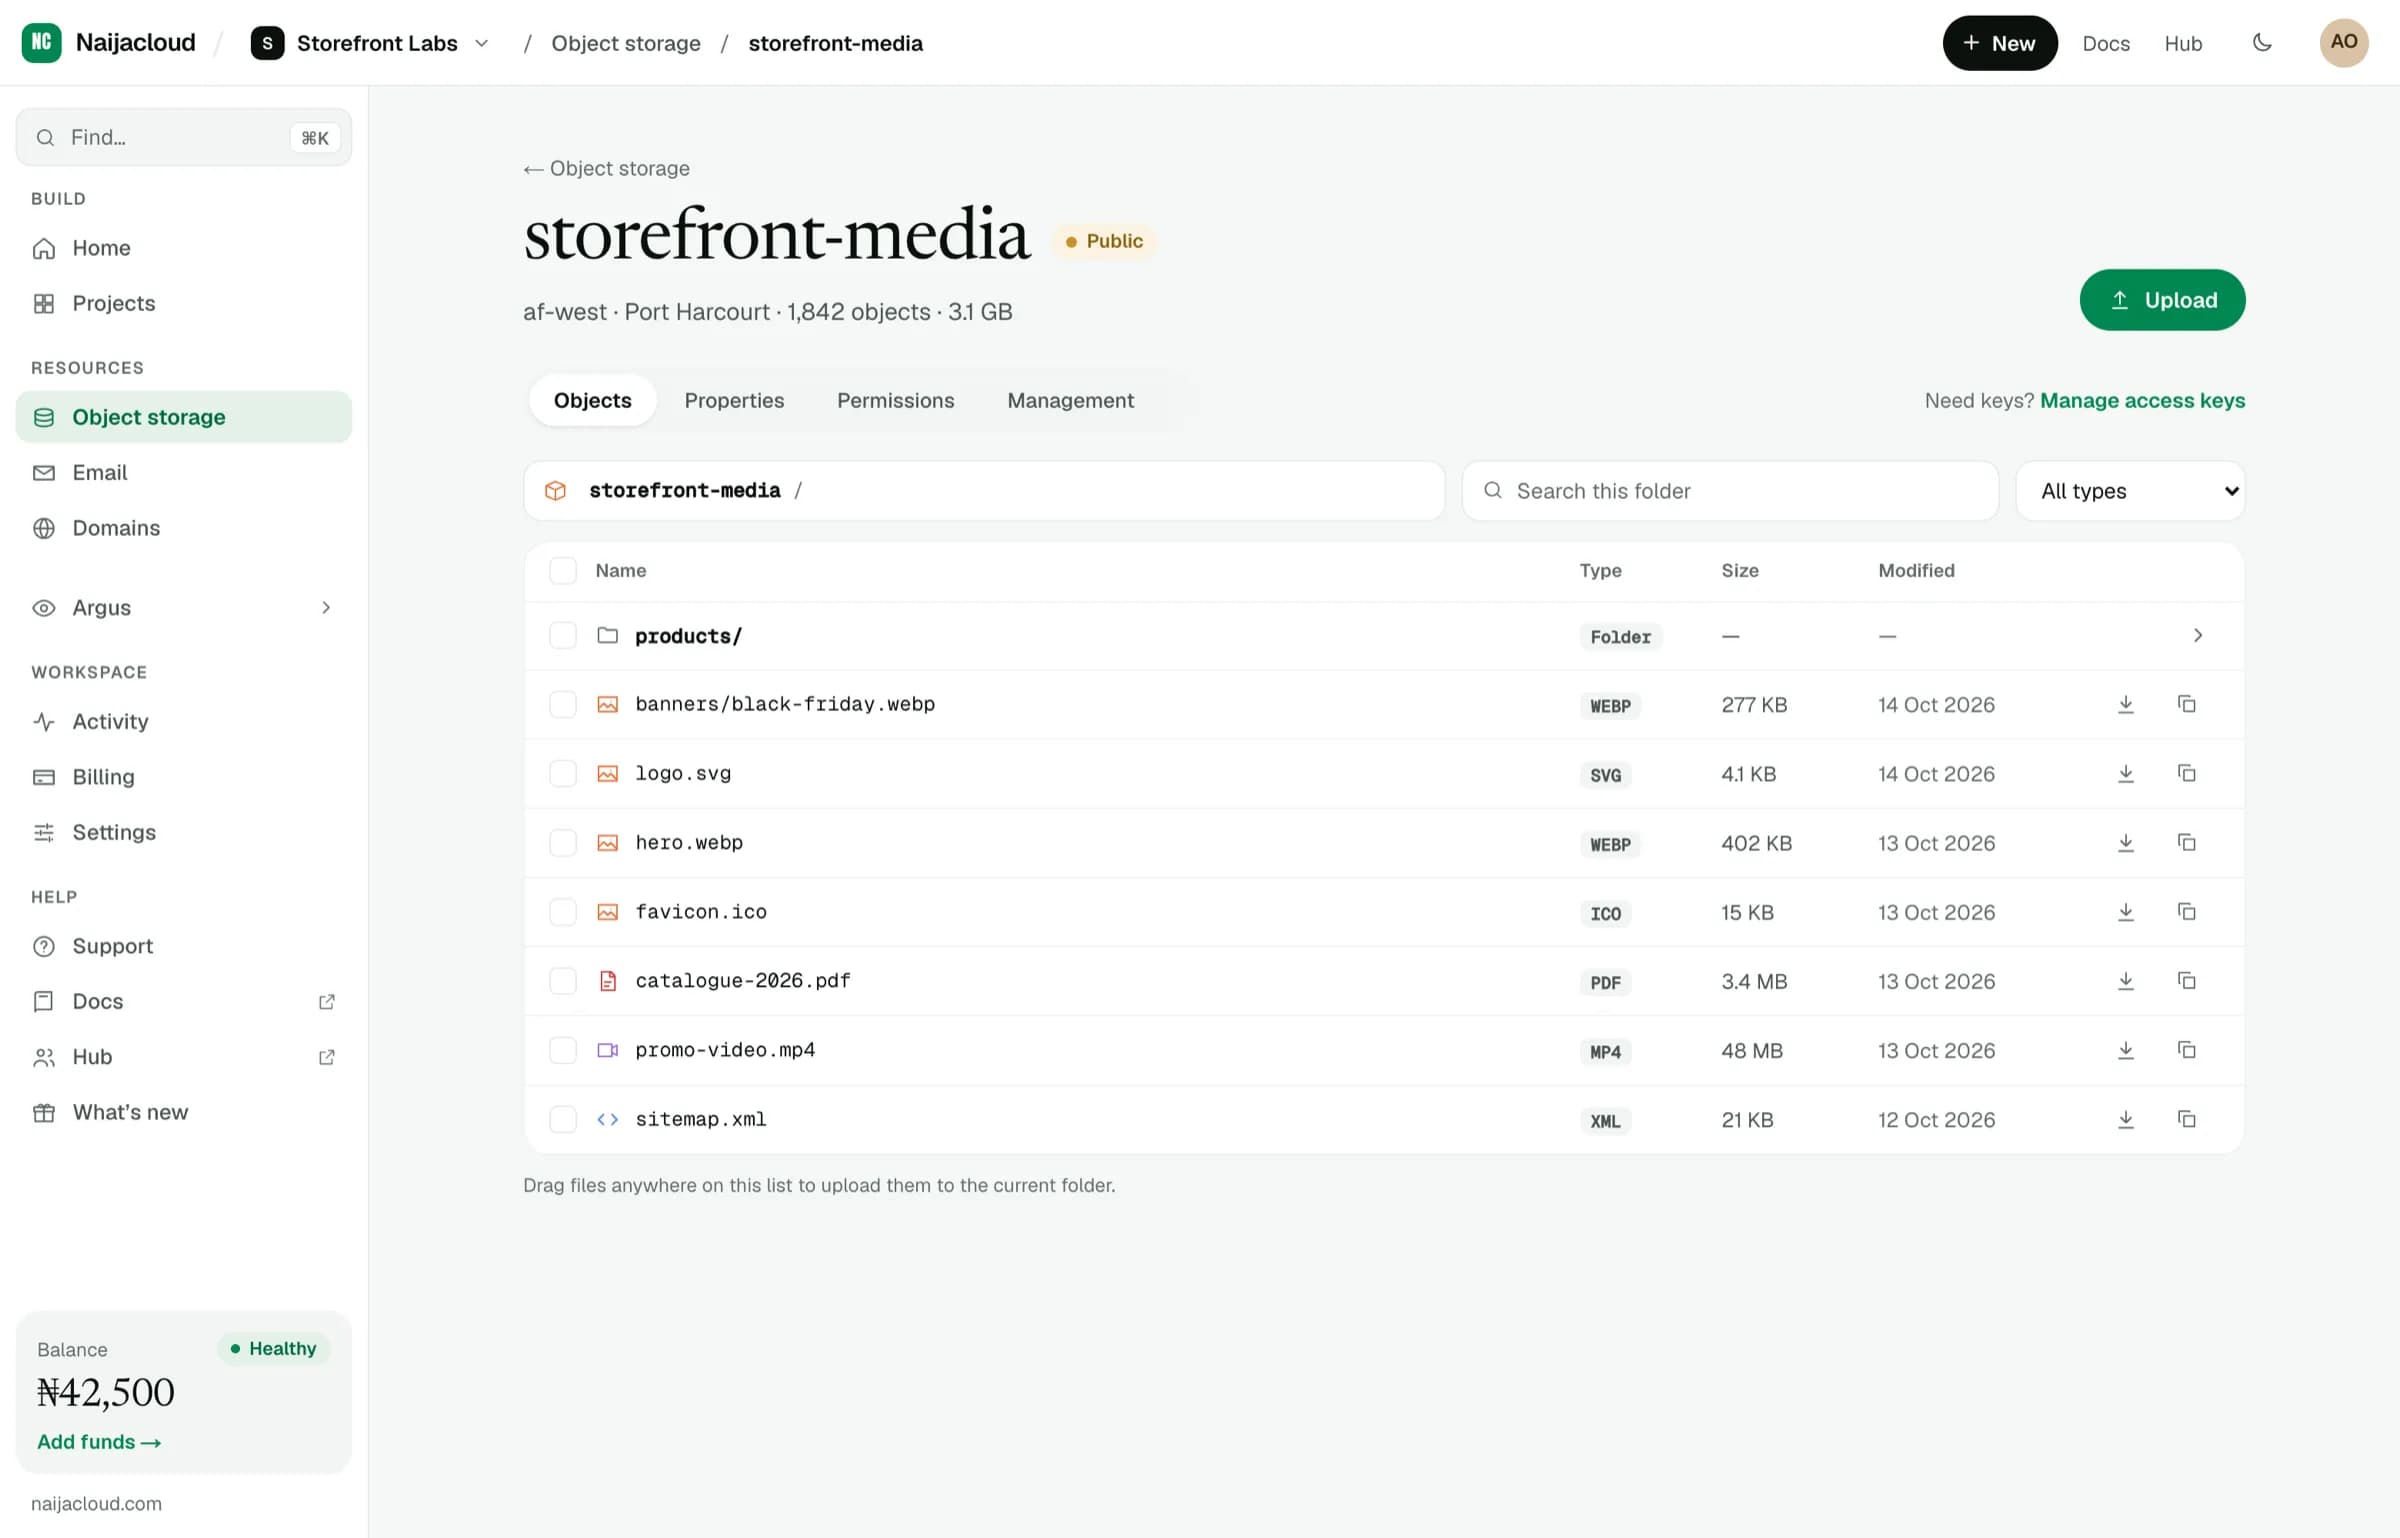Download catalogue-2026.pdf
This screenshot has width=2400, height=1538.
2126,981
